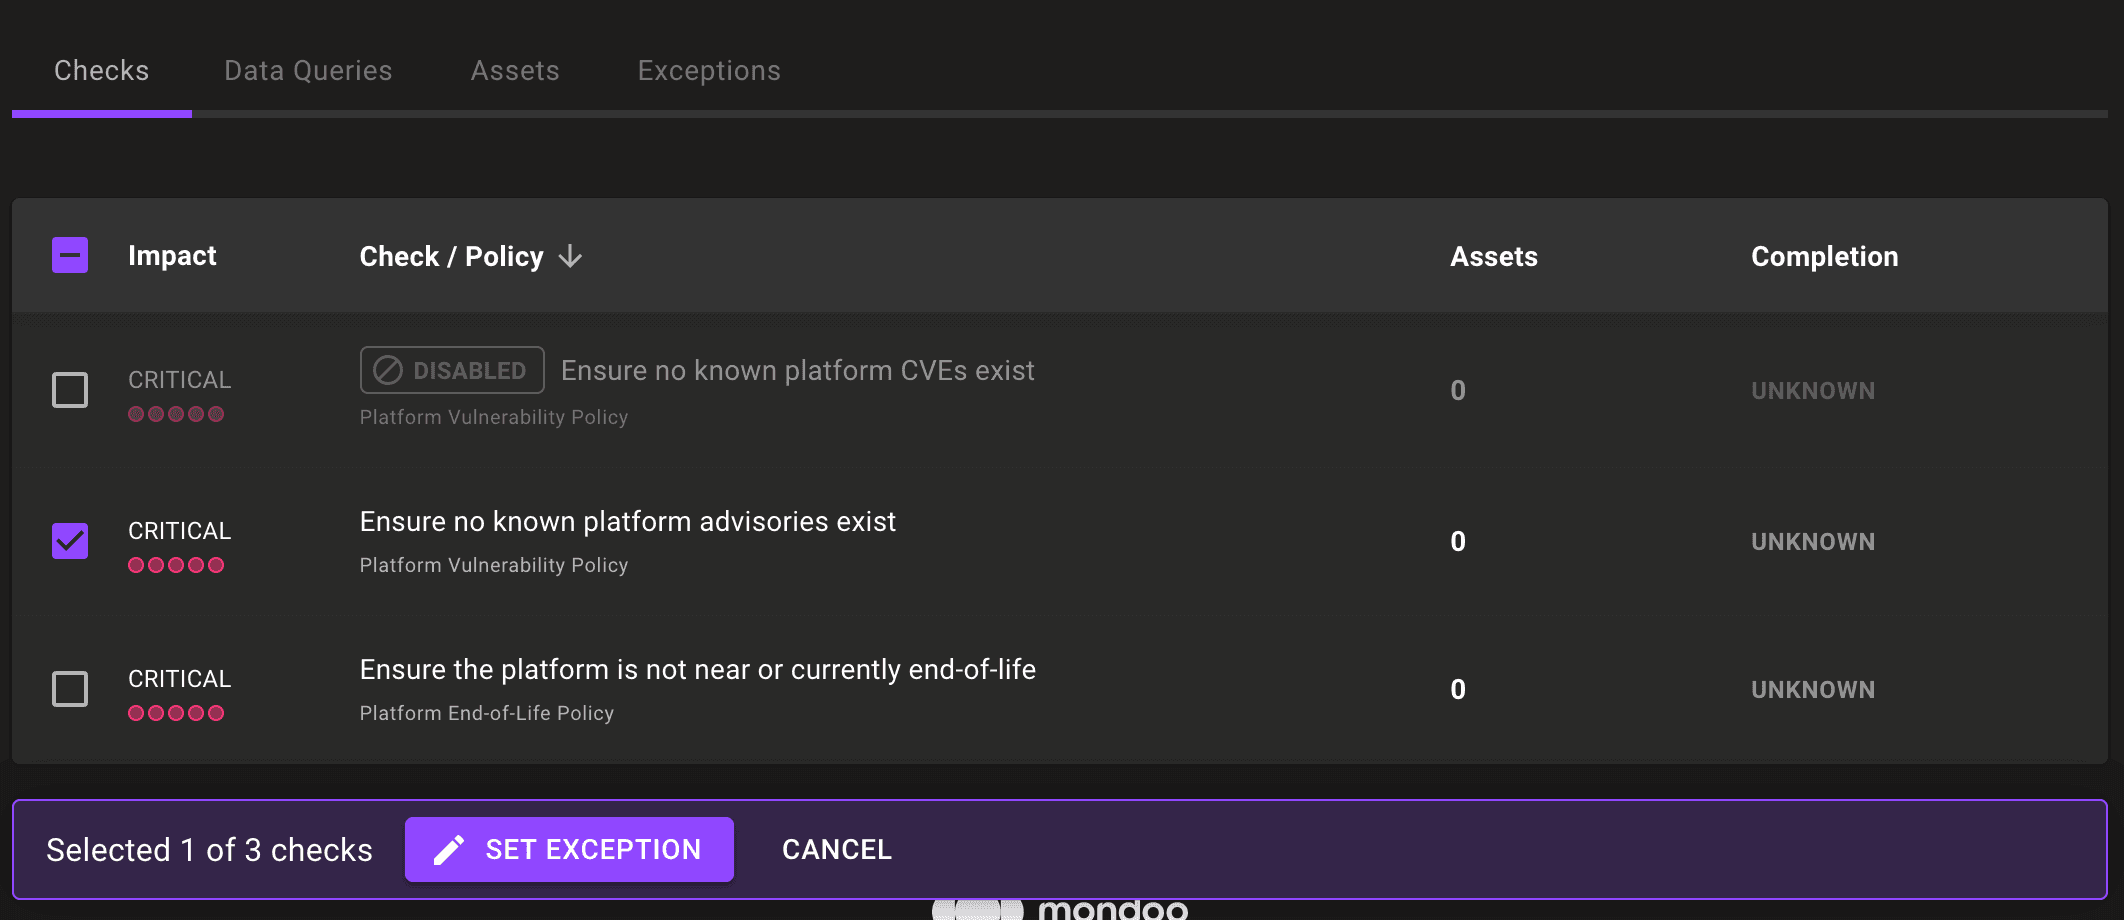
Task: Toggle sorting on the Check / Policy column
Action: tap(452, 256)
